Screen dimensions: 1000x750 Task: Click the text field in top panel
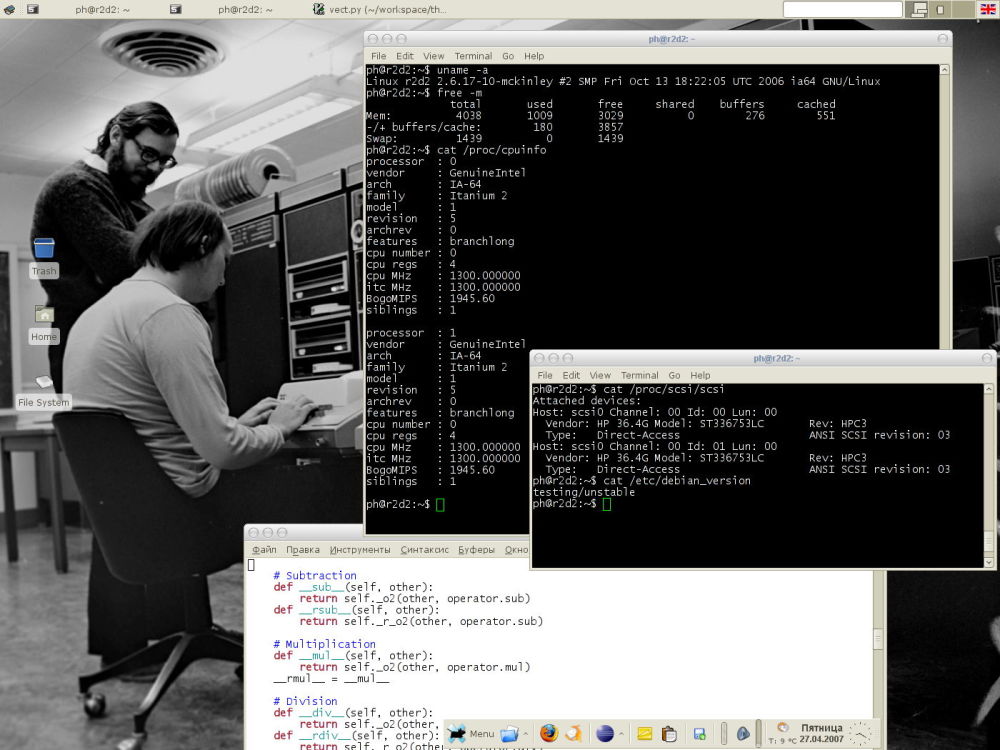coord(842,9)
